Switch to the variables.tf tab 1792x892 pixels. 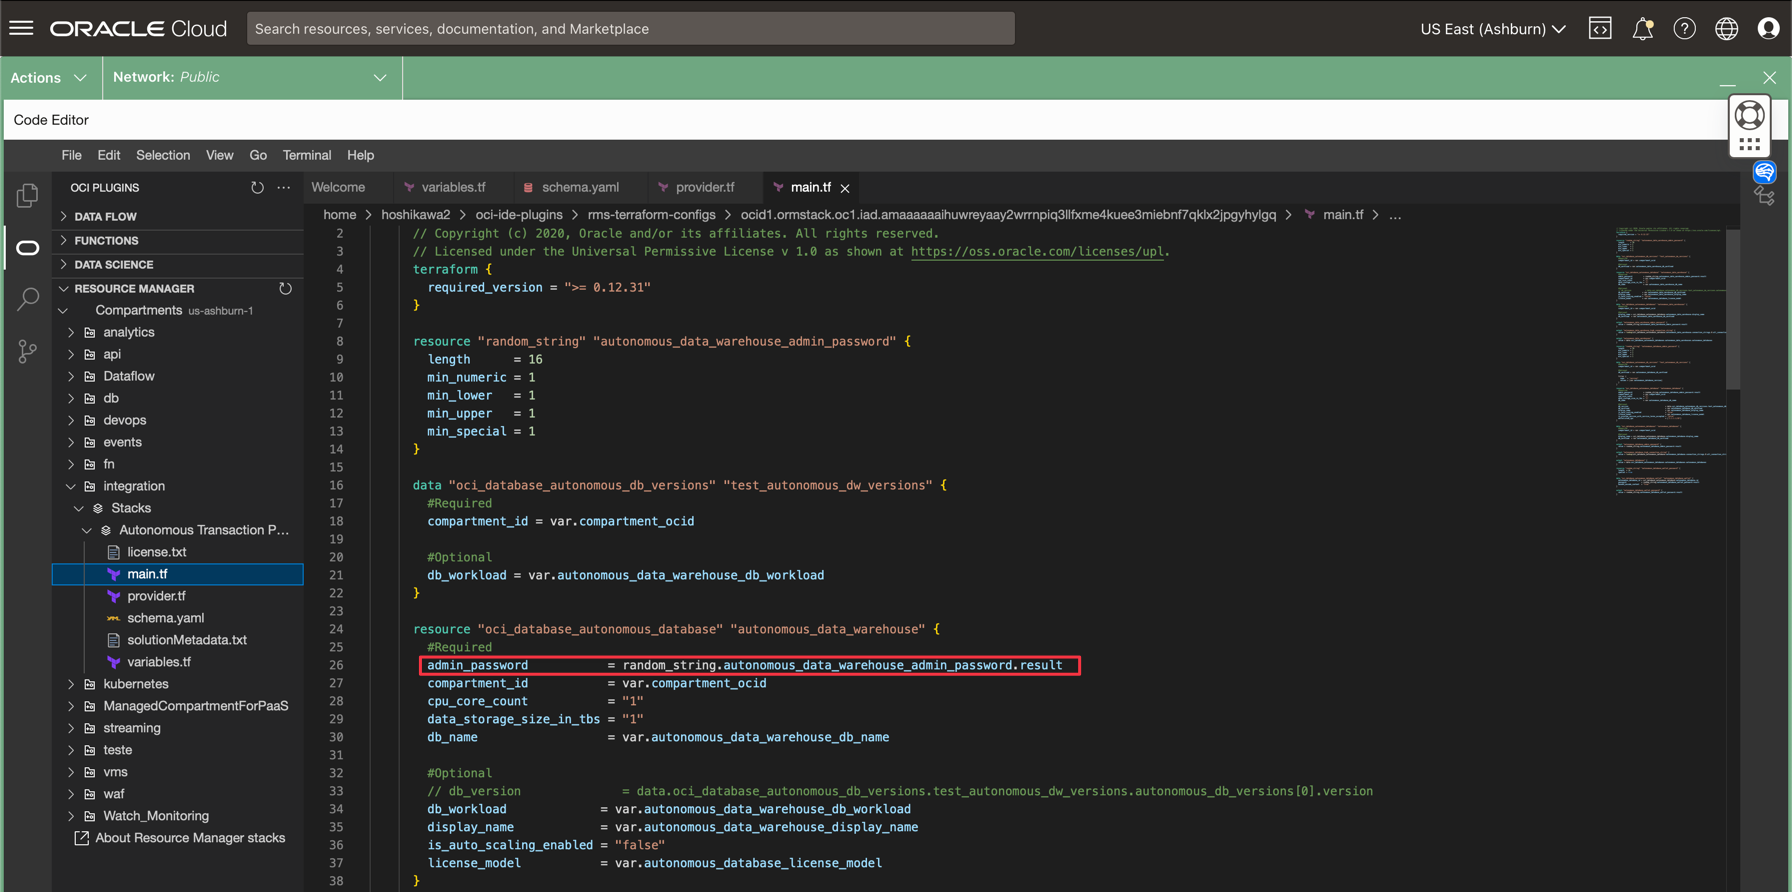[452, 187]
